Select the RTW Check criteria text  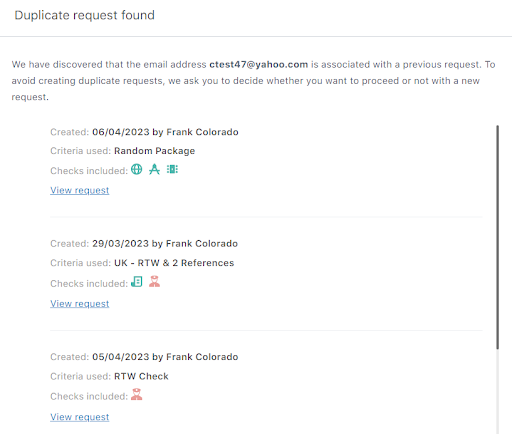(x=141, y=376)
